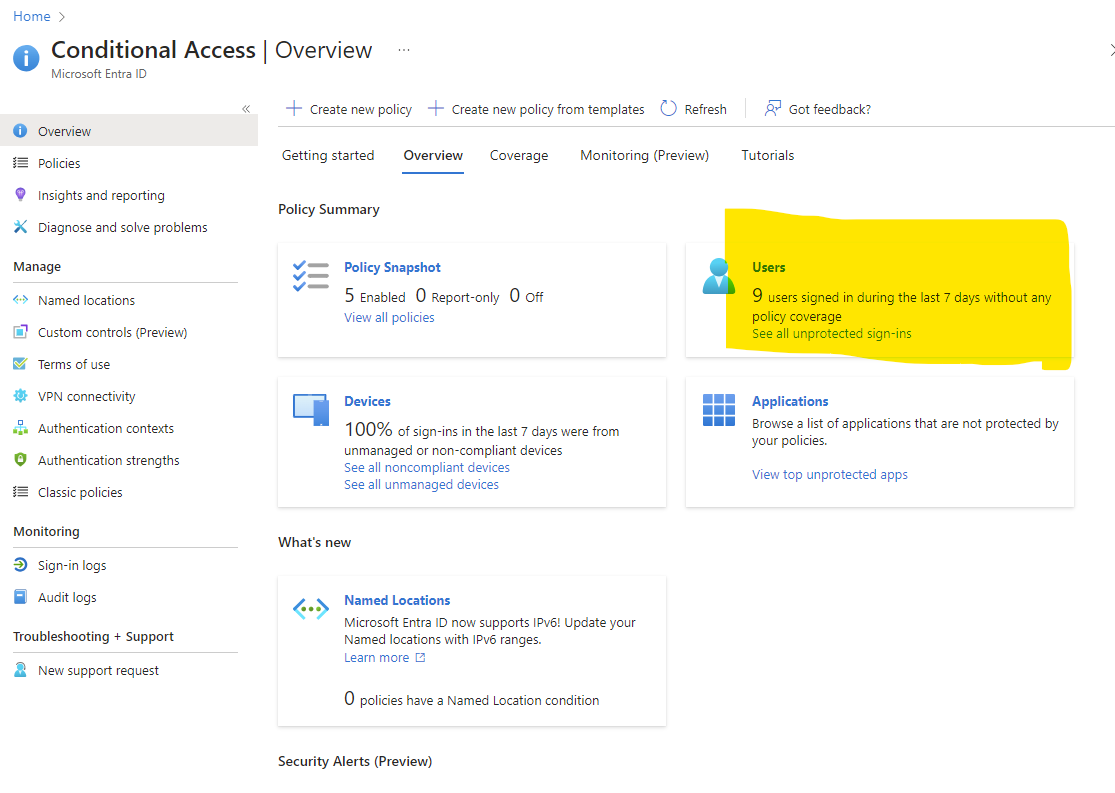Click the '5 Enabled' policy count
This screenshot has width=1115, height=793.
375,295
